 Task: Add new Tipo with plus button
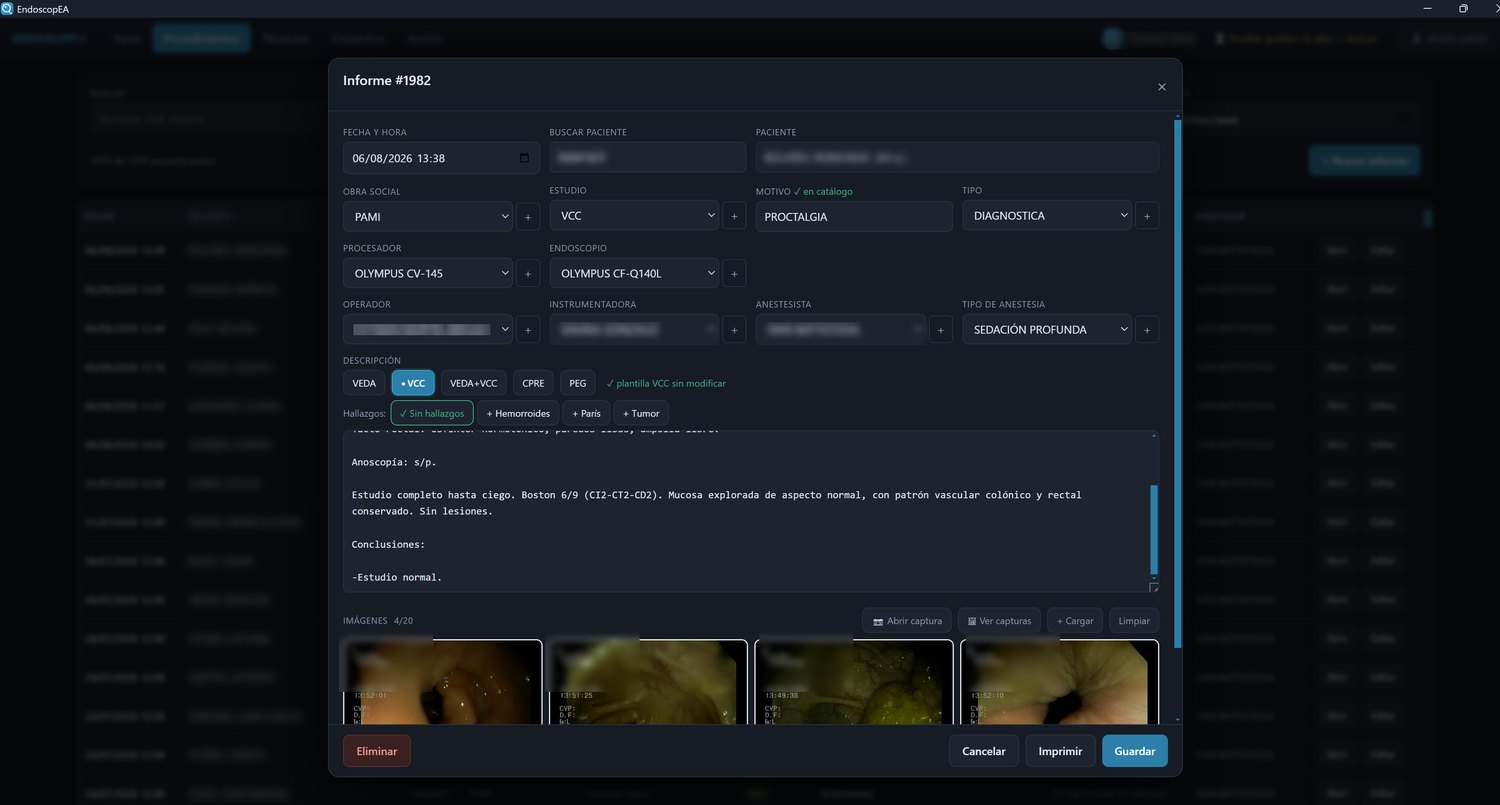[x=1147, y=216]
